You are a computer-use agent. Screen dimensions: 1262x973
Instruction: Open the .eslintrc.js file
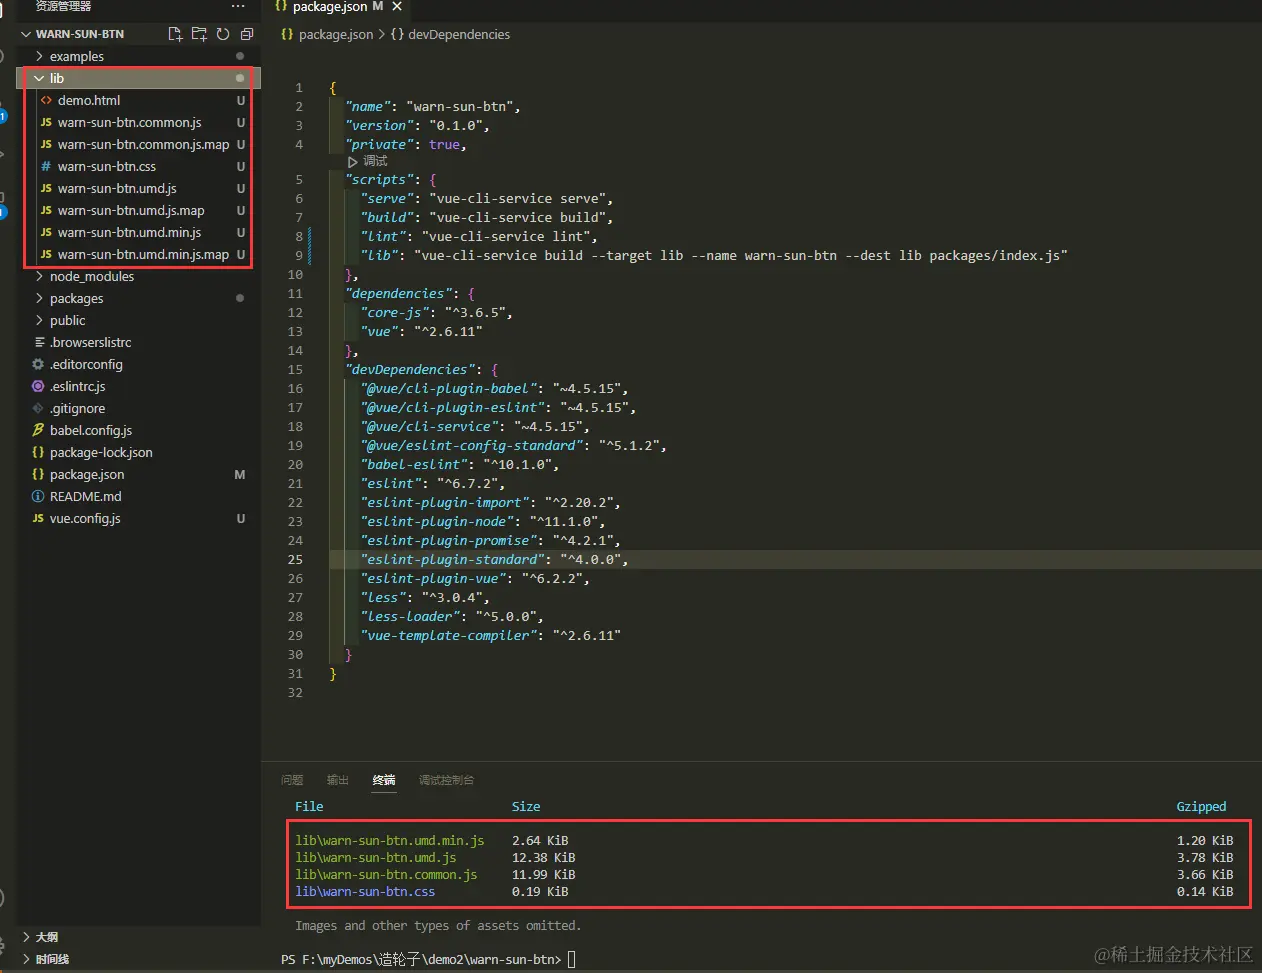tap(138, 386)
